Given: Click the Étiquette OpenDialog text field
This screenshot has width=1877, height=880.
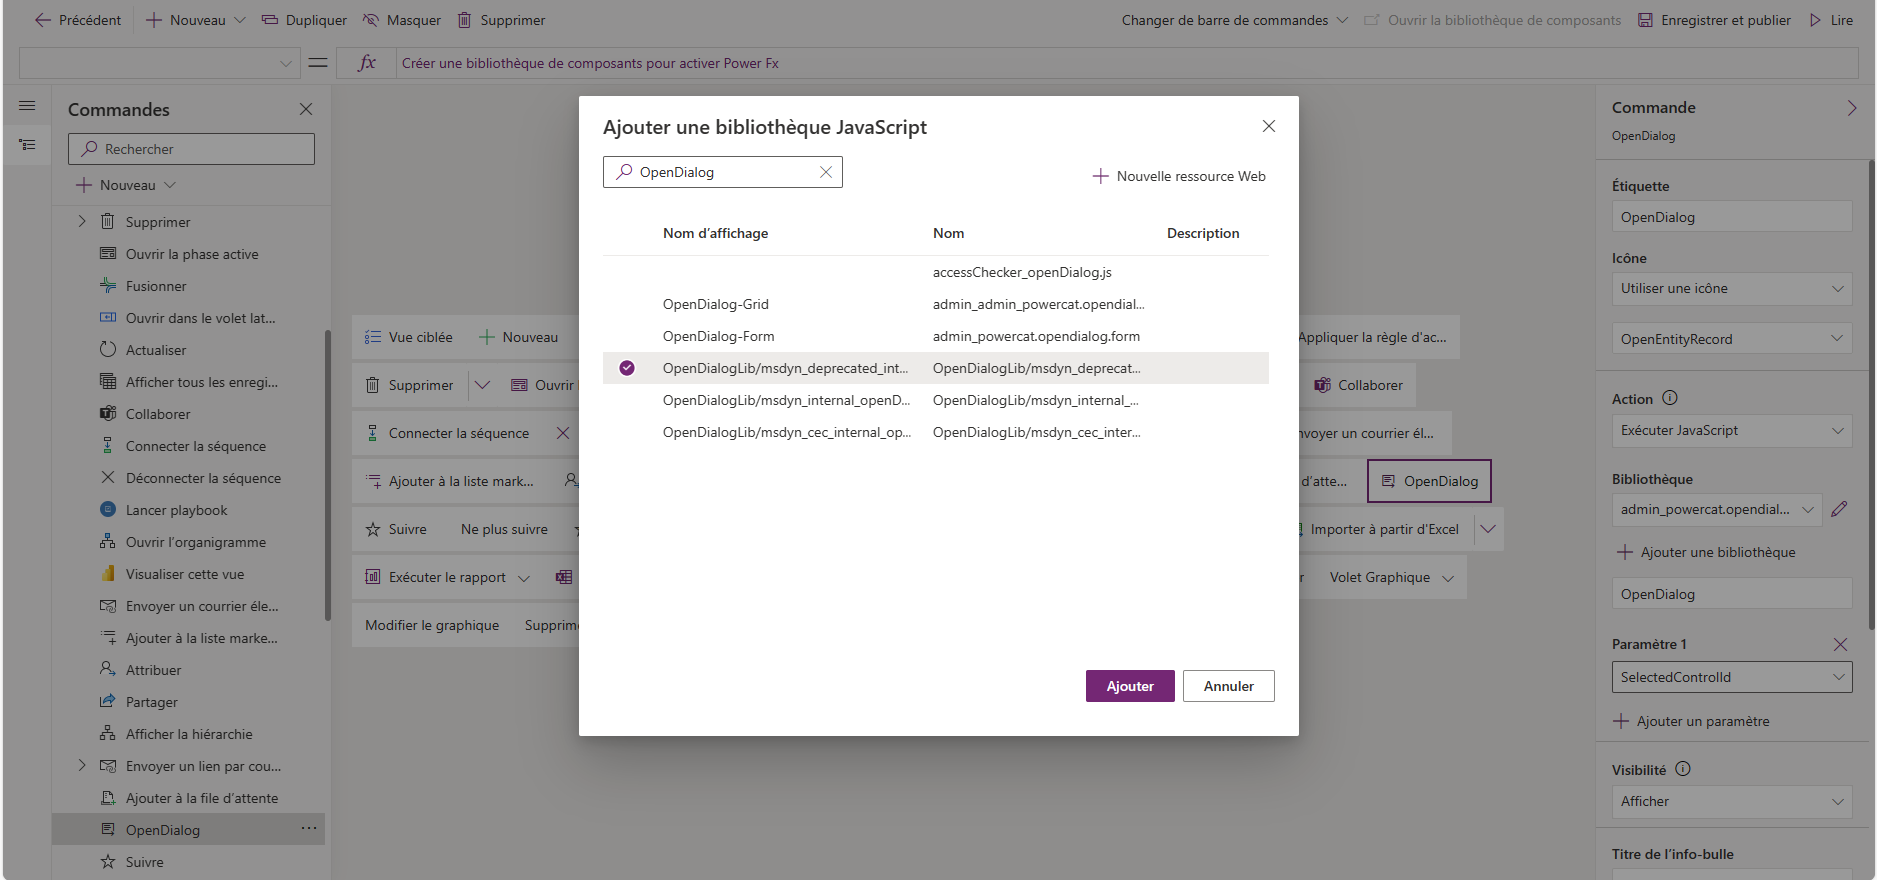Looking at the screenshot, I should (1732, 217).
